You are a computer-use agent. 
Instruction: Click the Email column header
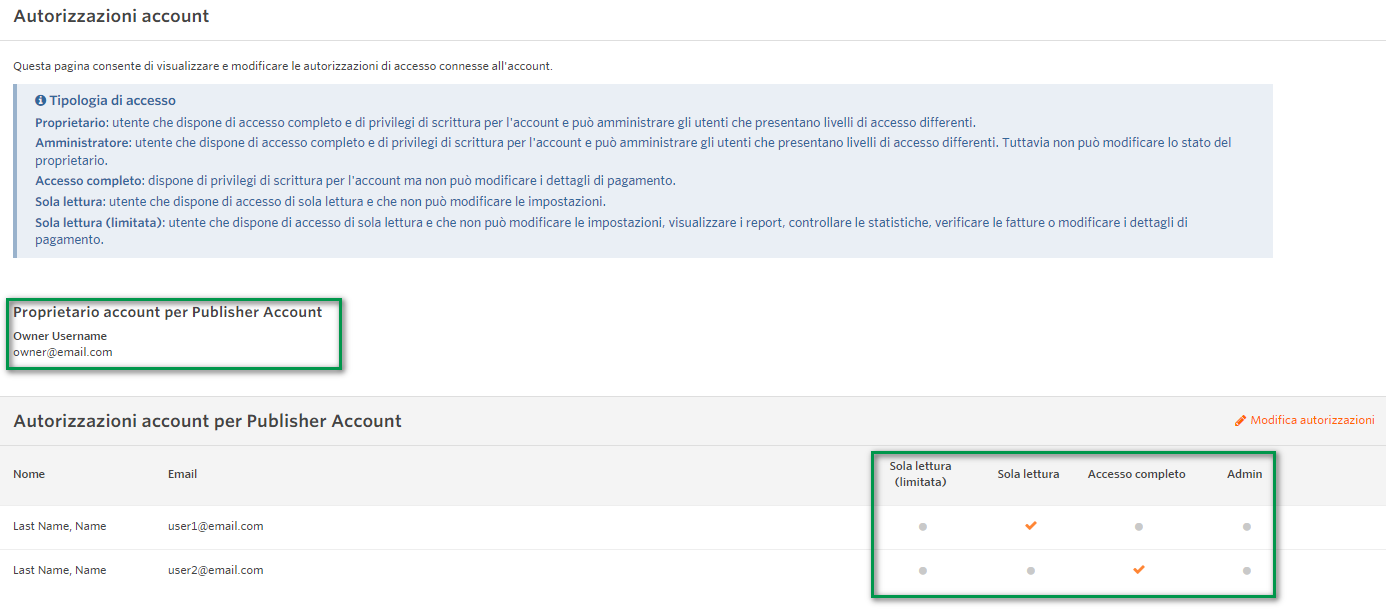[x=182, y=474]
